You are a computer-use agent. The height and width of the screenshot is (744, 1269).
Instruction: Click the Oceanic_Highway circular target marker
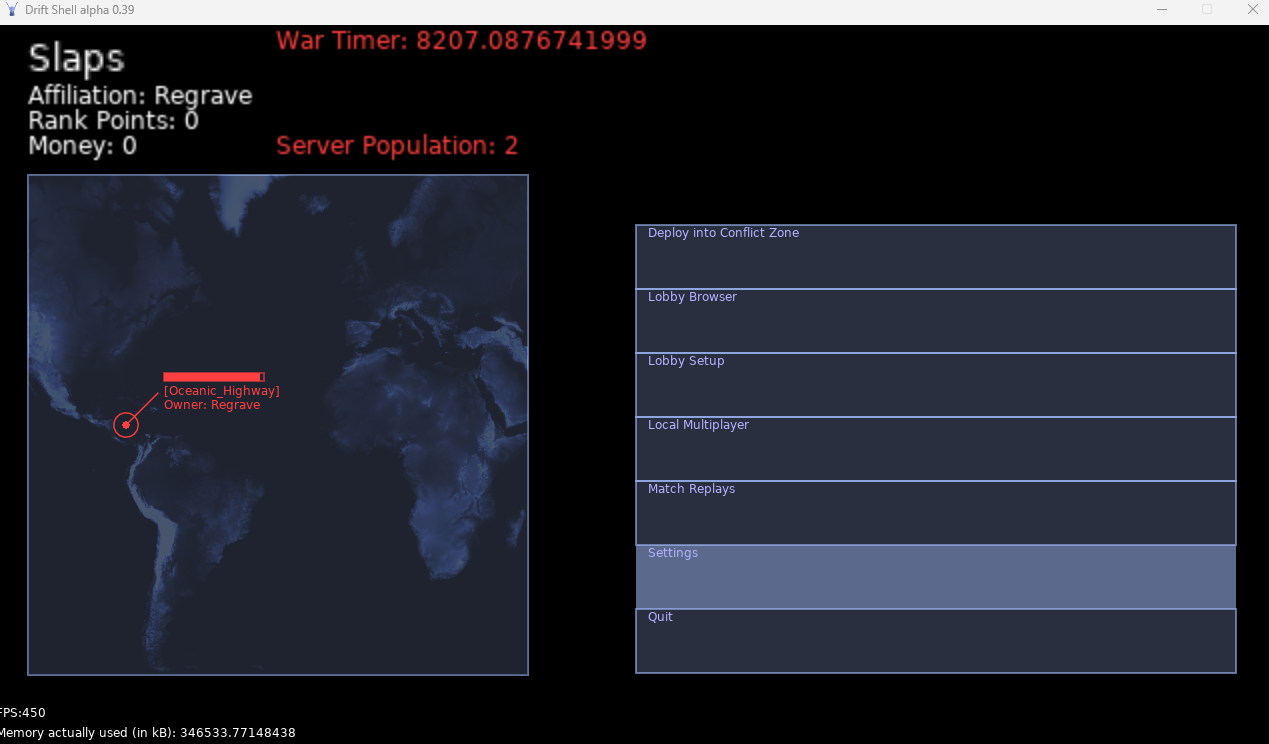point(126,425)
